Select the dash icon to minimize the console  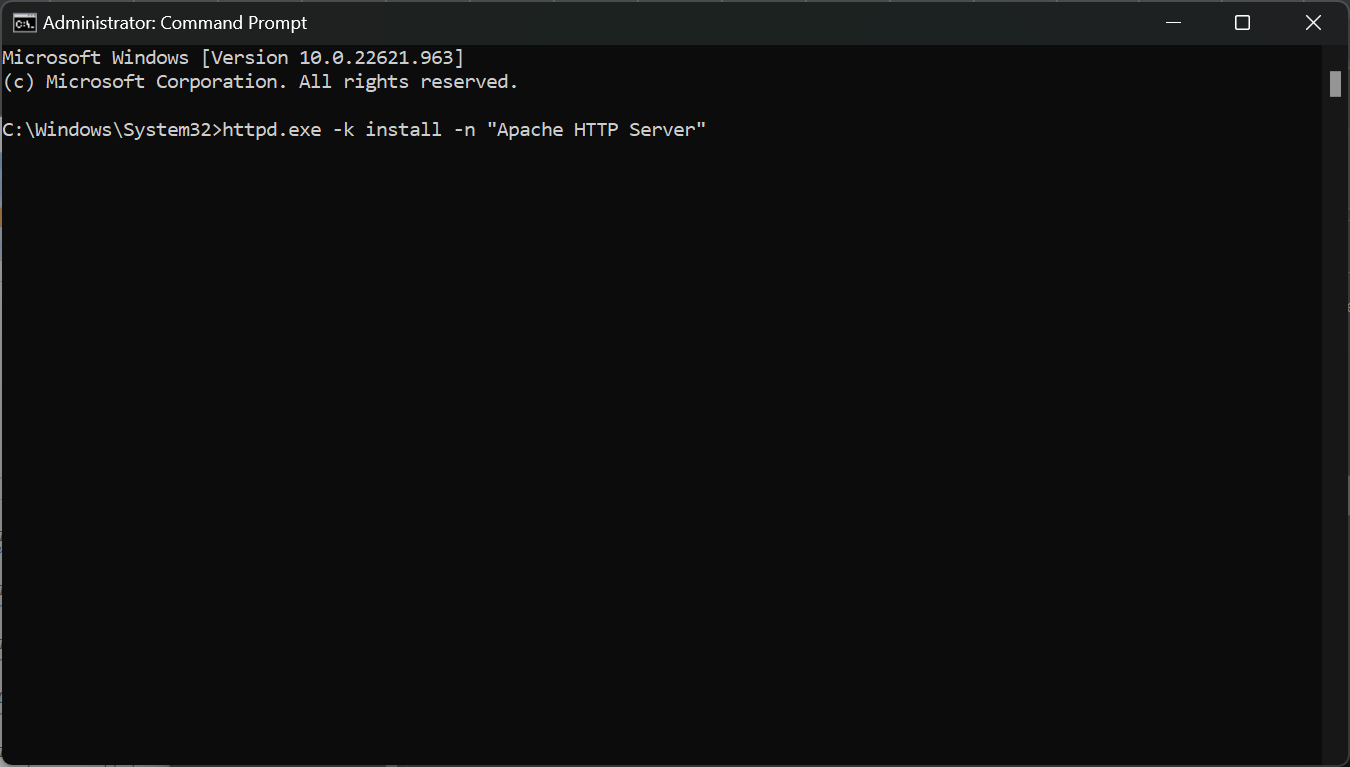1172,22
